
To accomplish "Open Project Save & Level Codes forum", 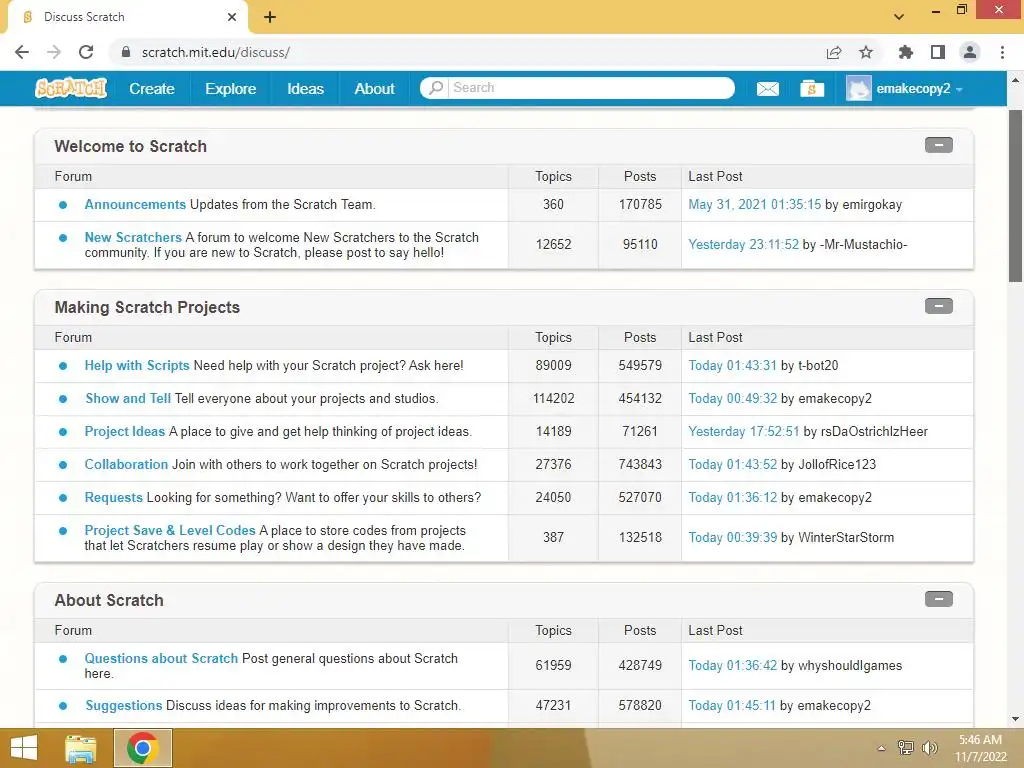I will pos(170,530).
